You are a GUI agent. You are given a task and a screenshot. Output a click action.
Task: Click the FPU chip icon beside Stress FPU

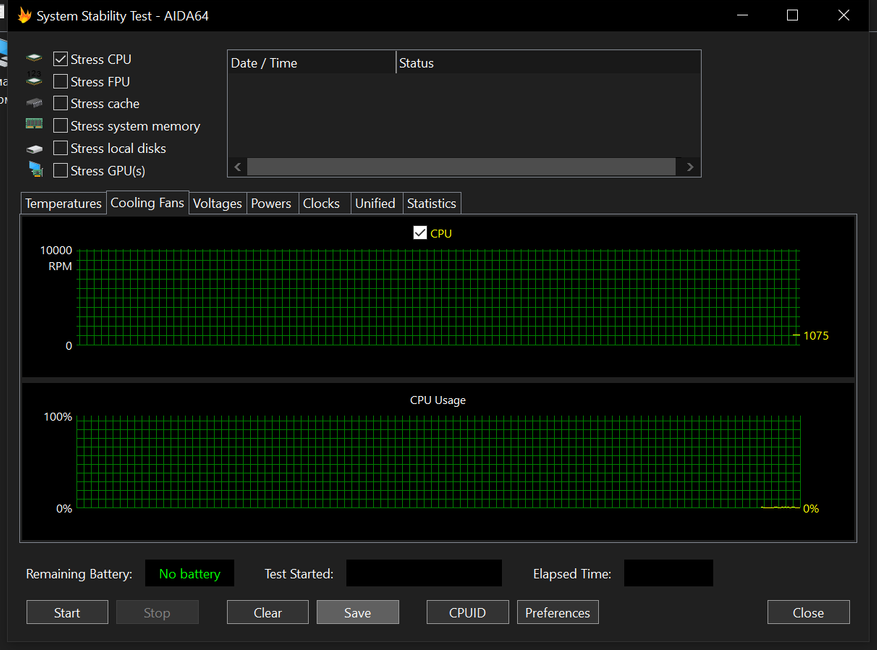pyautogui.click(x=35, y=81)
